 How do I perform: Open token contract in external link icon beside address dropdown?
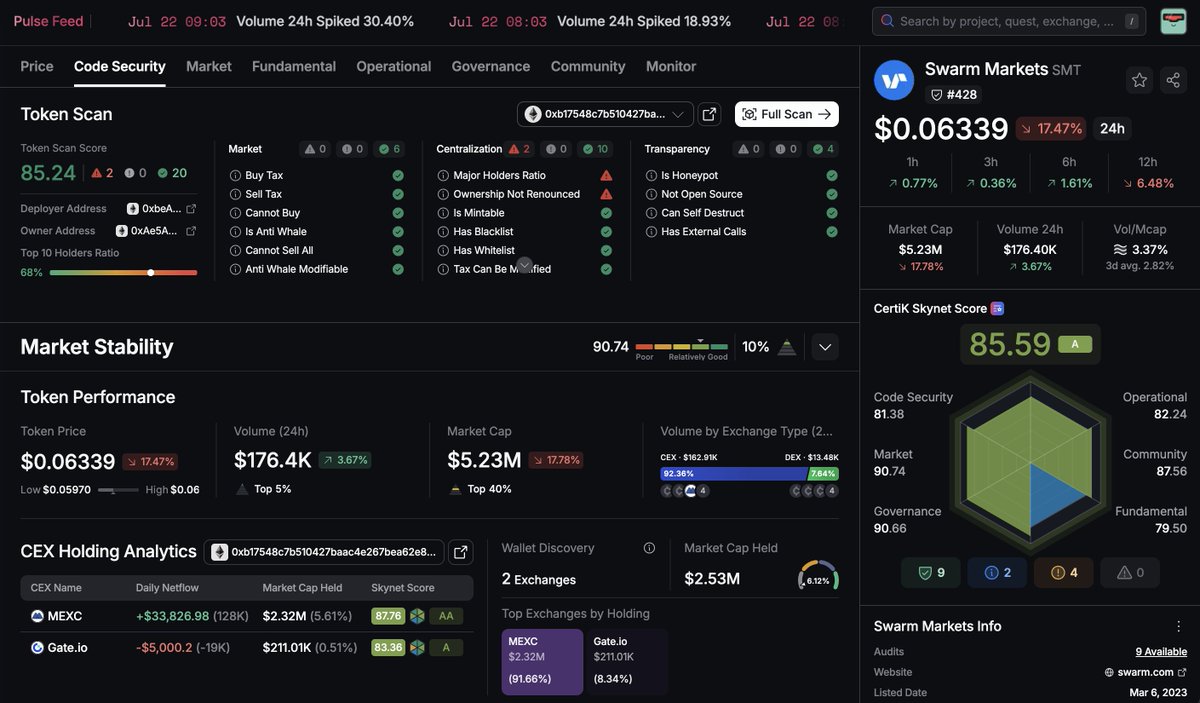point(710,114)
